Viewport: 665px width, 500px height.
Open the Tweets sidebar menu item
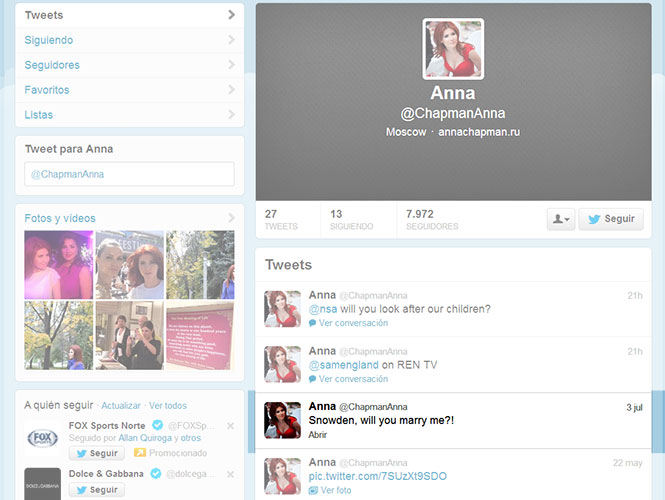coord(129,15)
